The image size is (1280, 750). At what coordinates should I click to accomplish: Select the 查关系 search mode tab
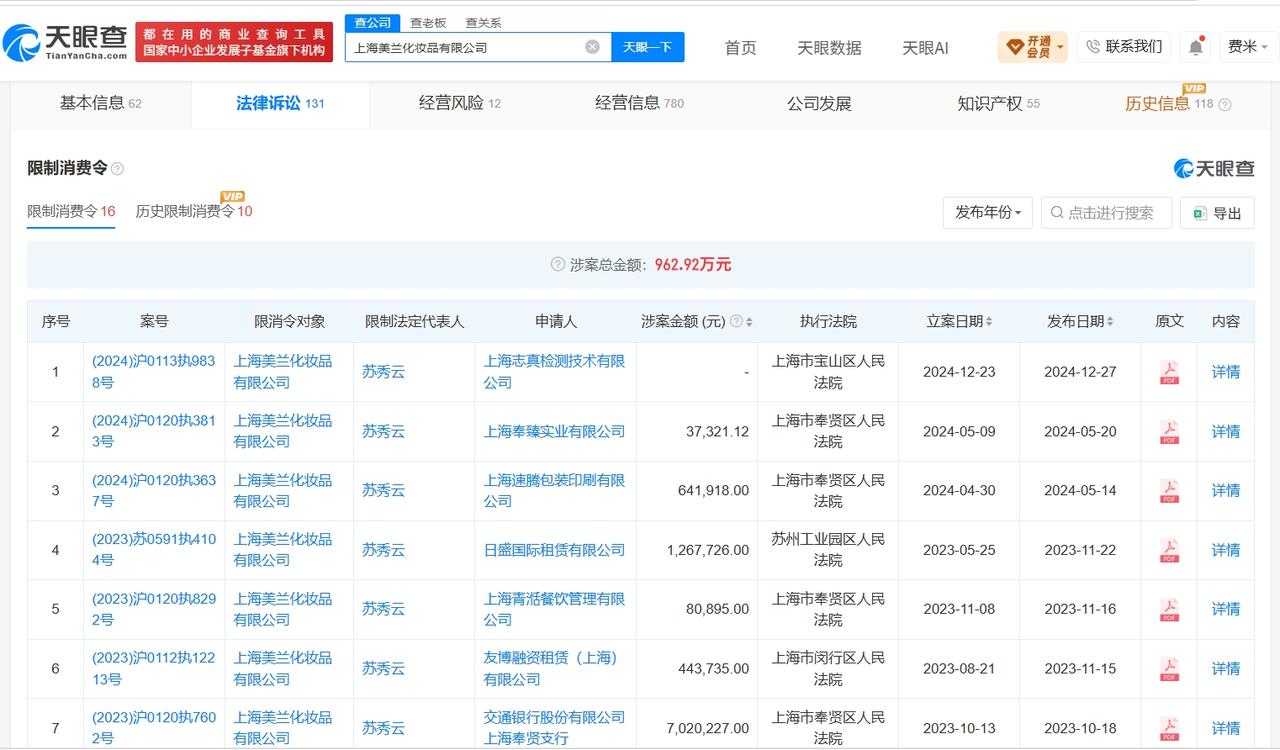point(483,22)
